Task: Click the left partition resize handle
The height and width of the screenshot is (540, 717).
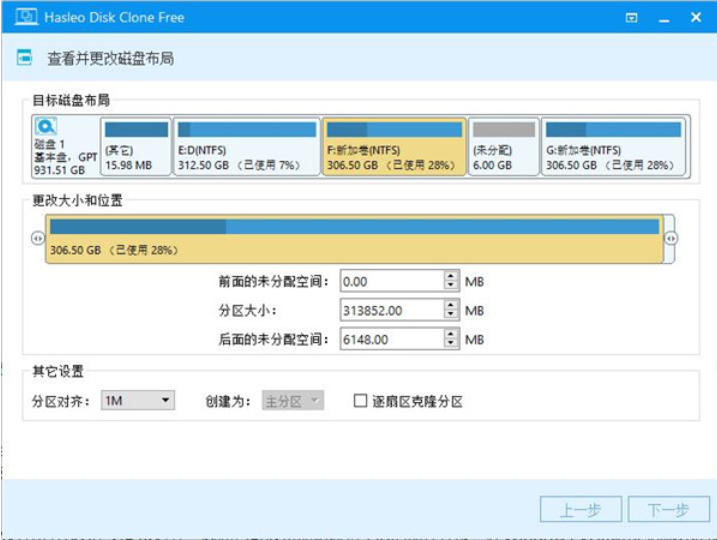Action: pyautogui.click(x=37, y=238)
